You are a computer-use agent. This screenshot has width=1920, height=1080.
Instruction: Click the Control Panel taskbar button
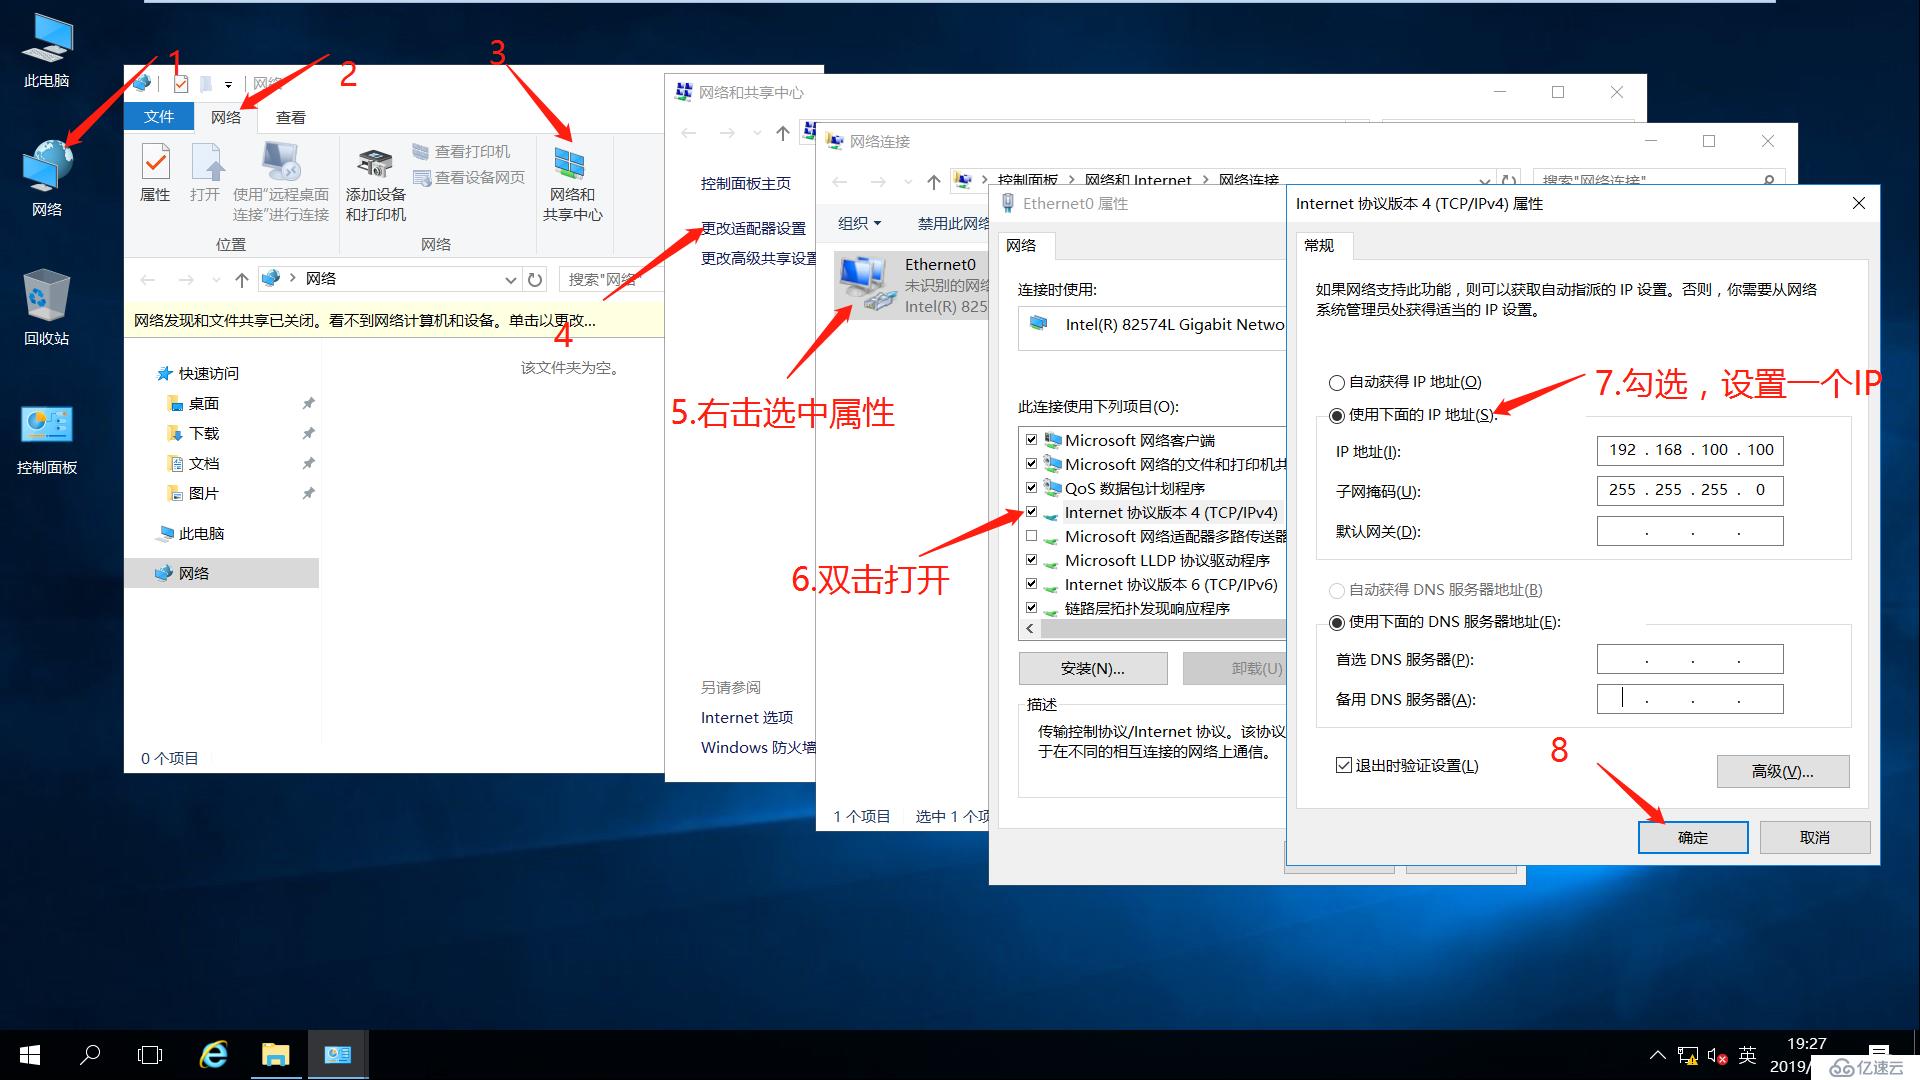point(338,1055)
